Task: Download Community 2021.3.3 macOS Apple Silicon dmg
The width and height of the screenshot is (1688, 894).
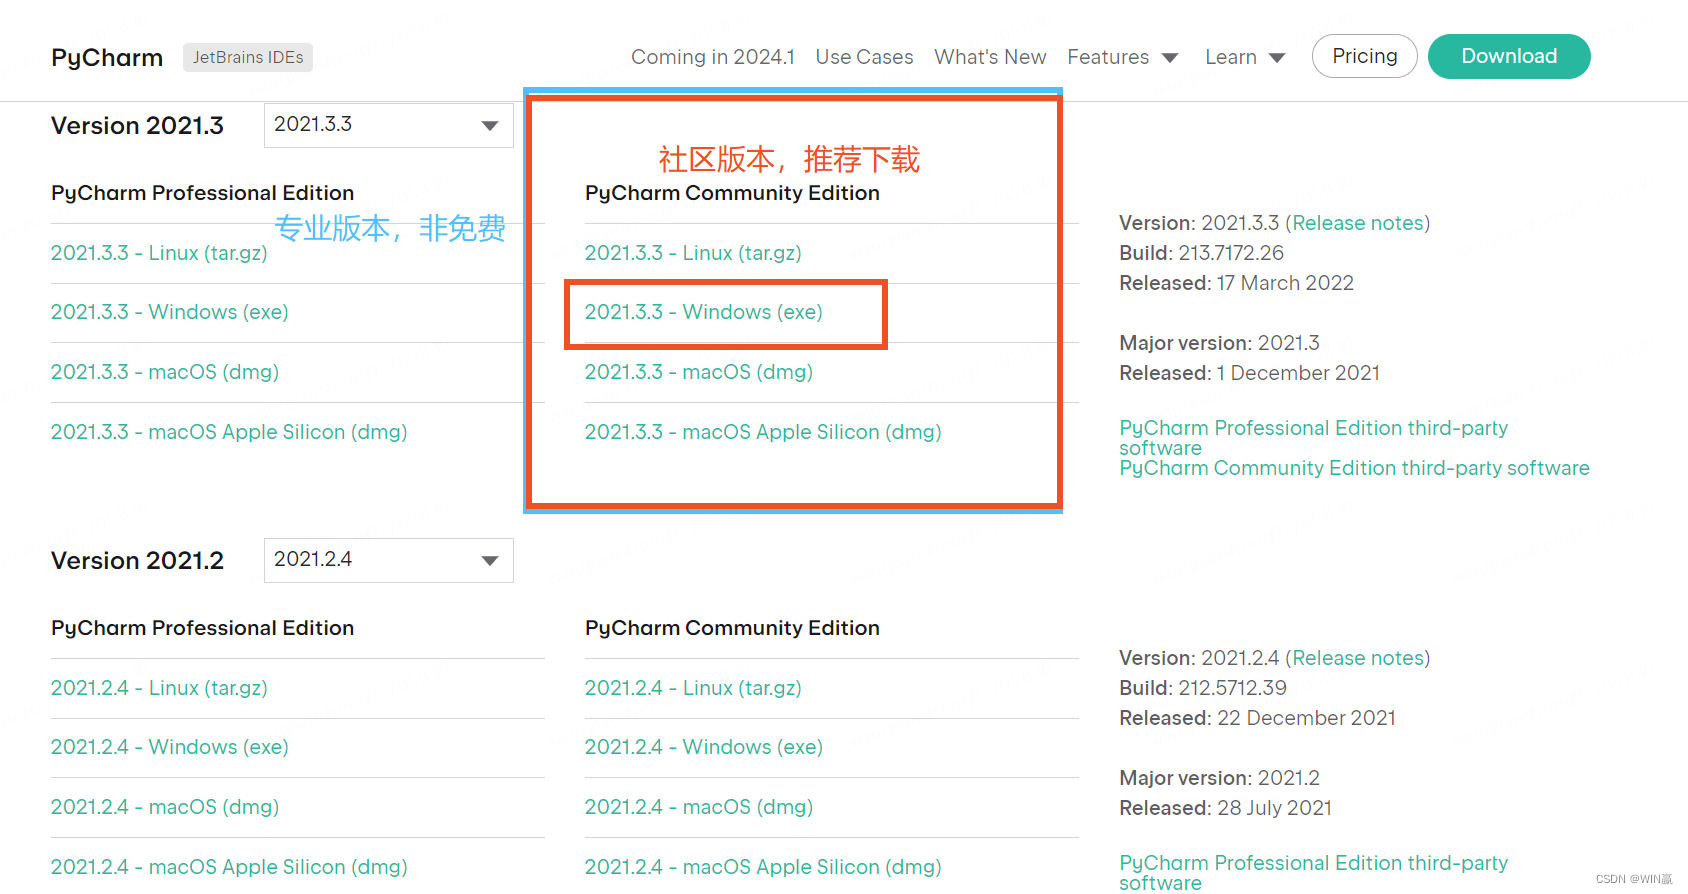Action: pos(763,432)
